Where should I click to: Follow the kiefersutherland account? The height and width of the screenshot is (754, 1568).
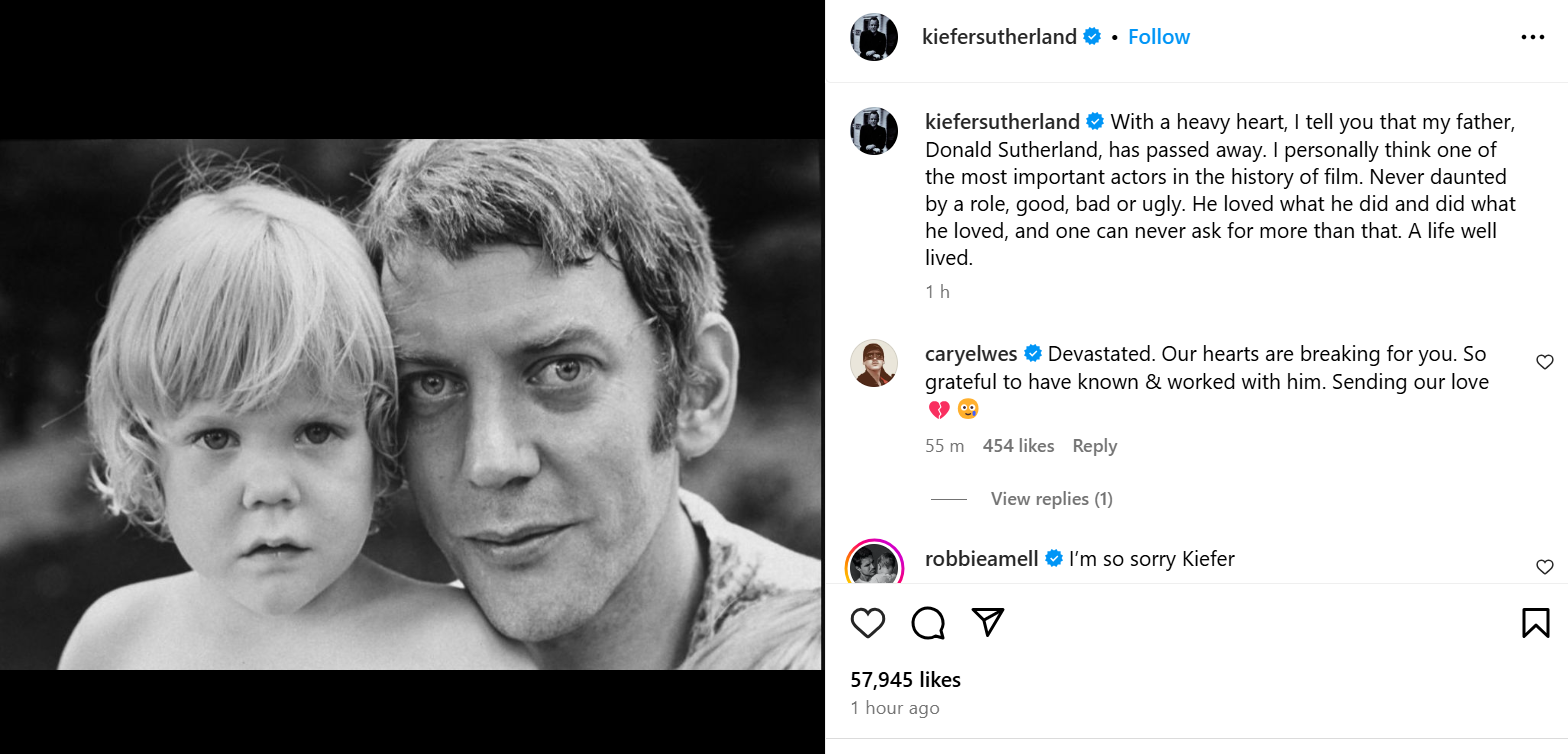[x=1158, y=37]
